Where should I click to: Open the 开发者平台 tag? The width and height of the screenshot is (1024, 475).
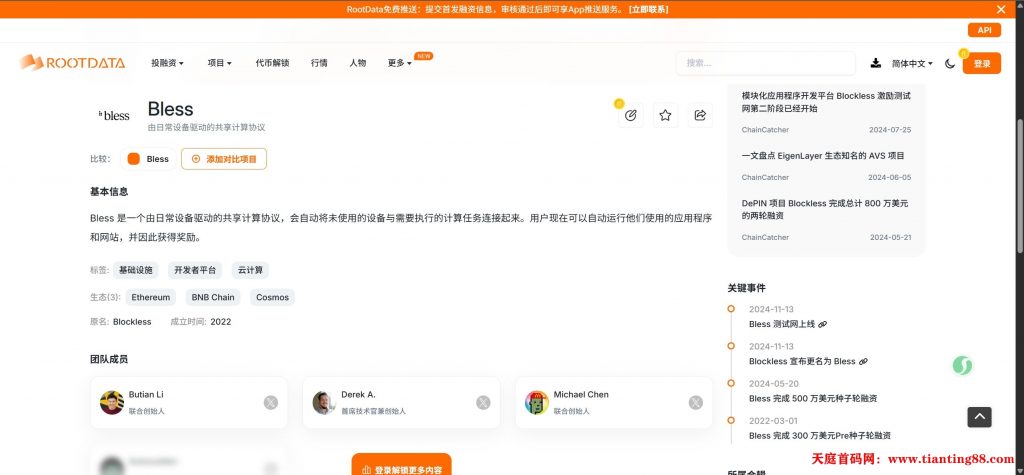[195, 270]
